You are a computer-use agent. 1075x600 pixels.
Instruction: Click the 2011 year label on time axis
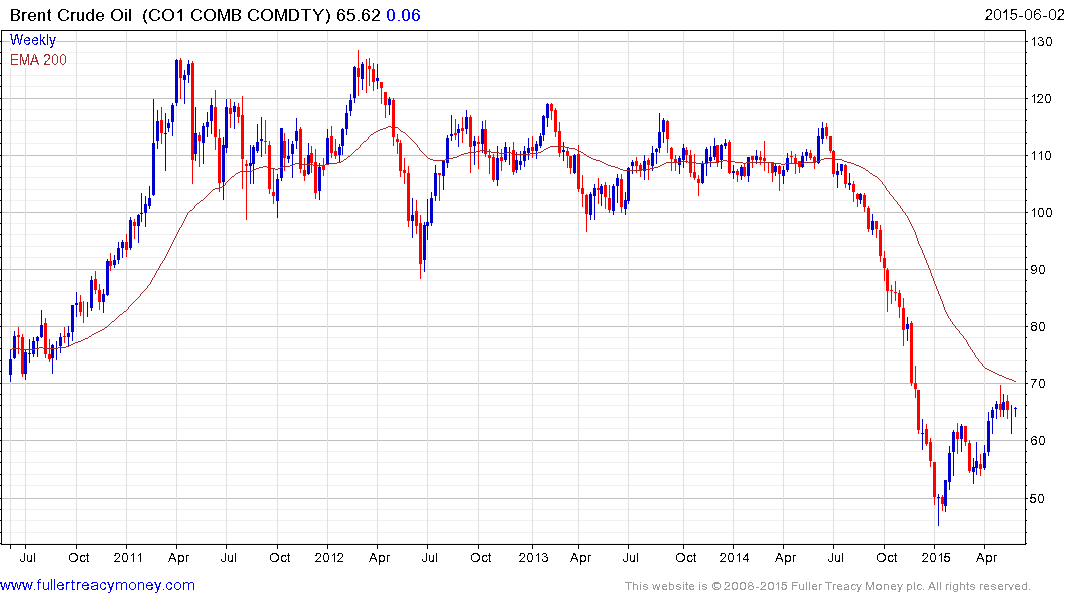point(128,557)
